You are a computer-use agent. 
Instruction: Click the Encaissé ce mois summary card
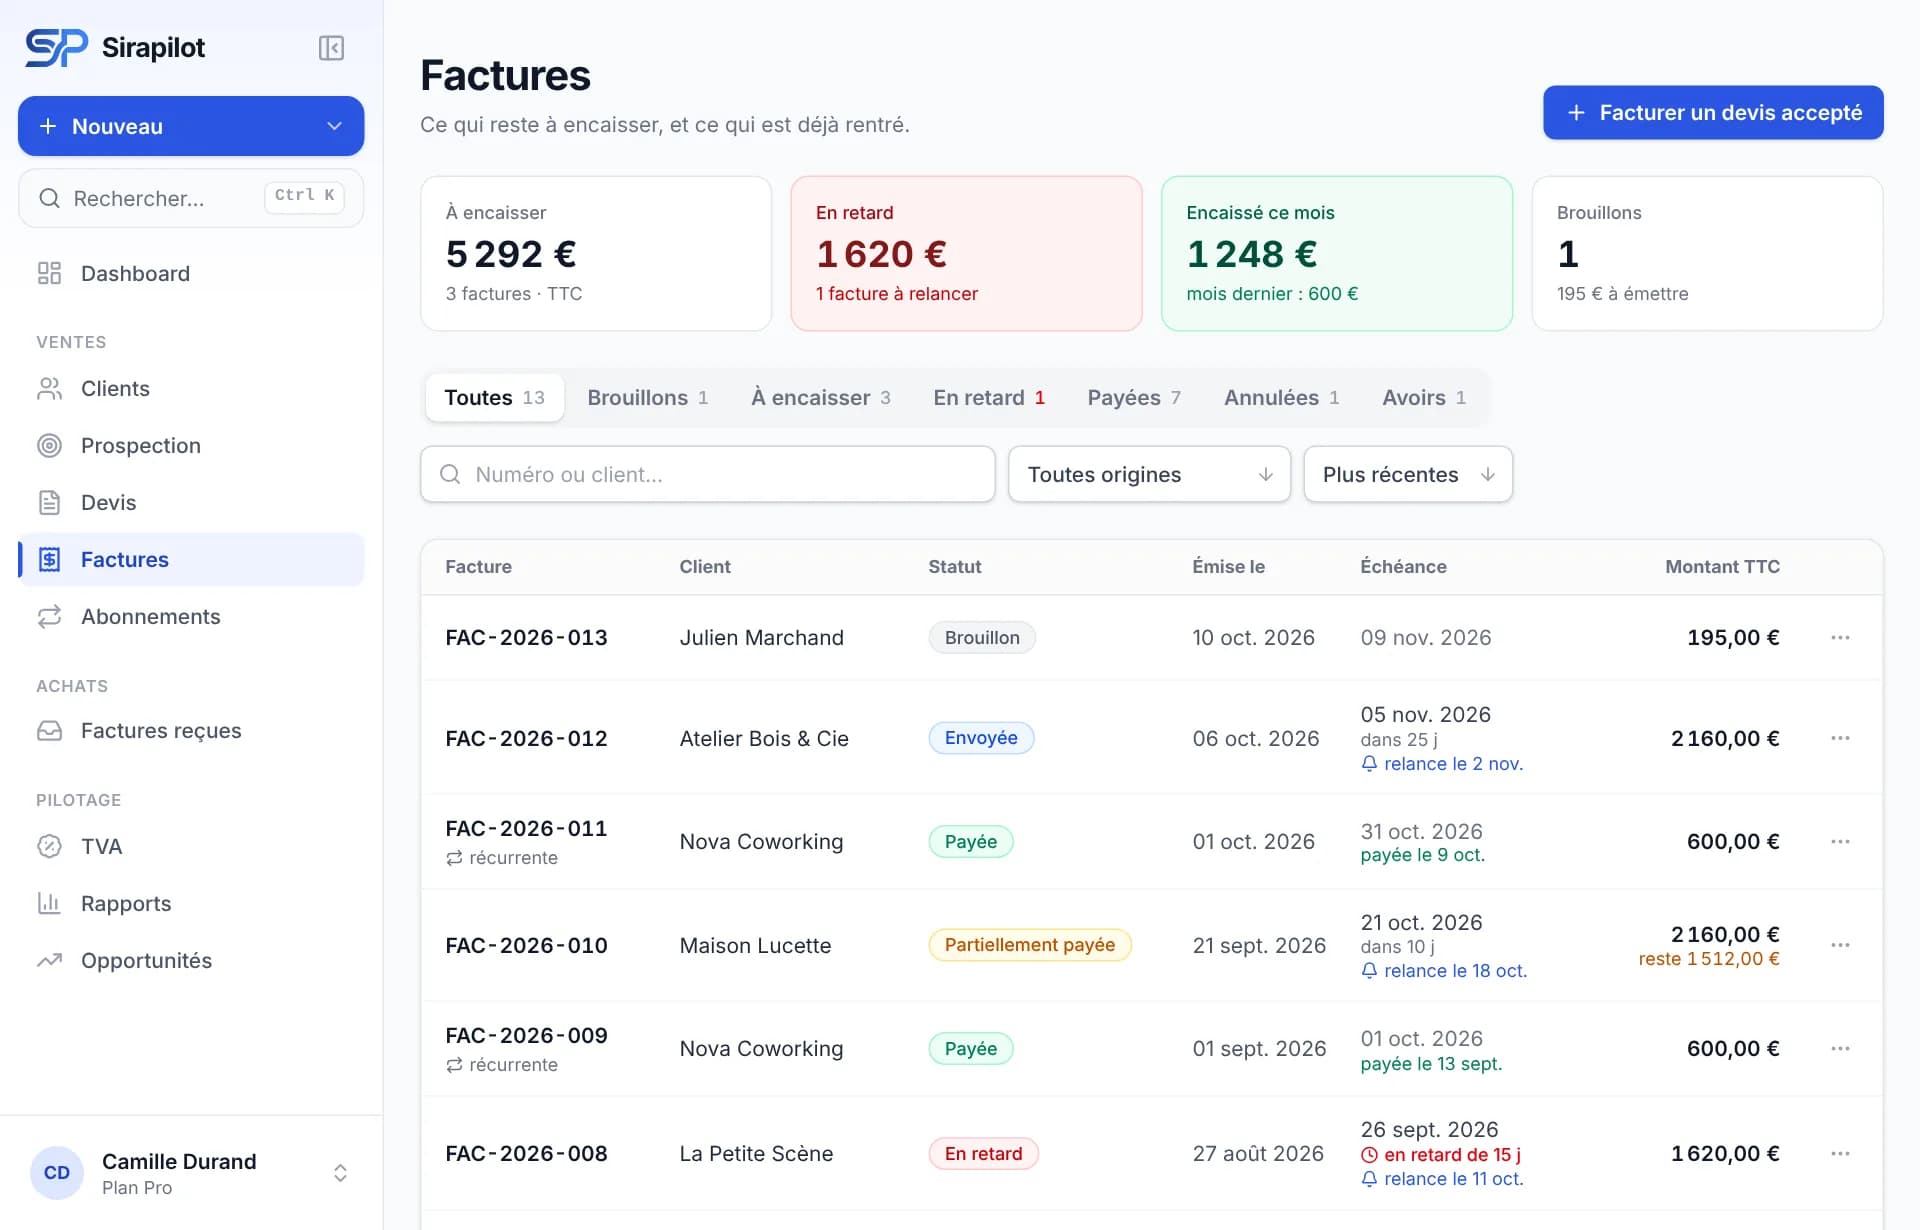click(x=1336, y=253)
